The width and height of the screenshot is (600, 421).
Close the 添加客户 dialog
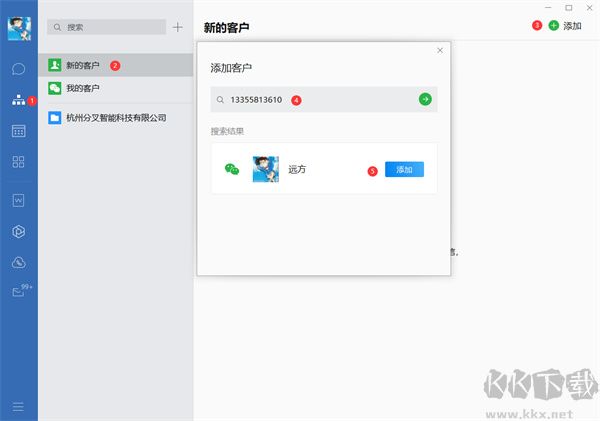[440, 50]
